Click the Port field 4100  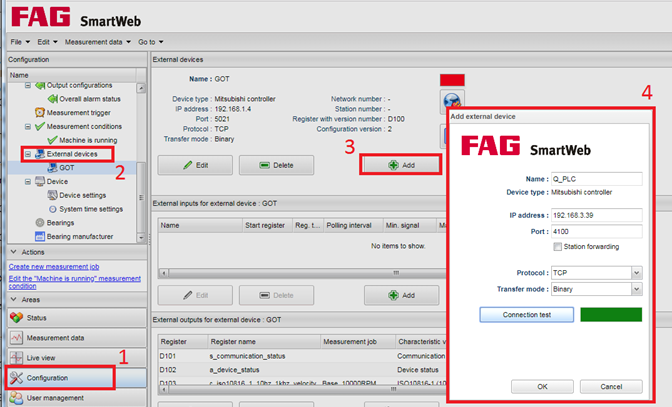[597, 231]
